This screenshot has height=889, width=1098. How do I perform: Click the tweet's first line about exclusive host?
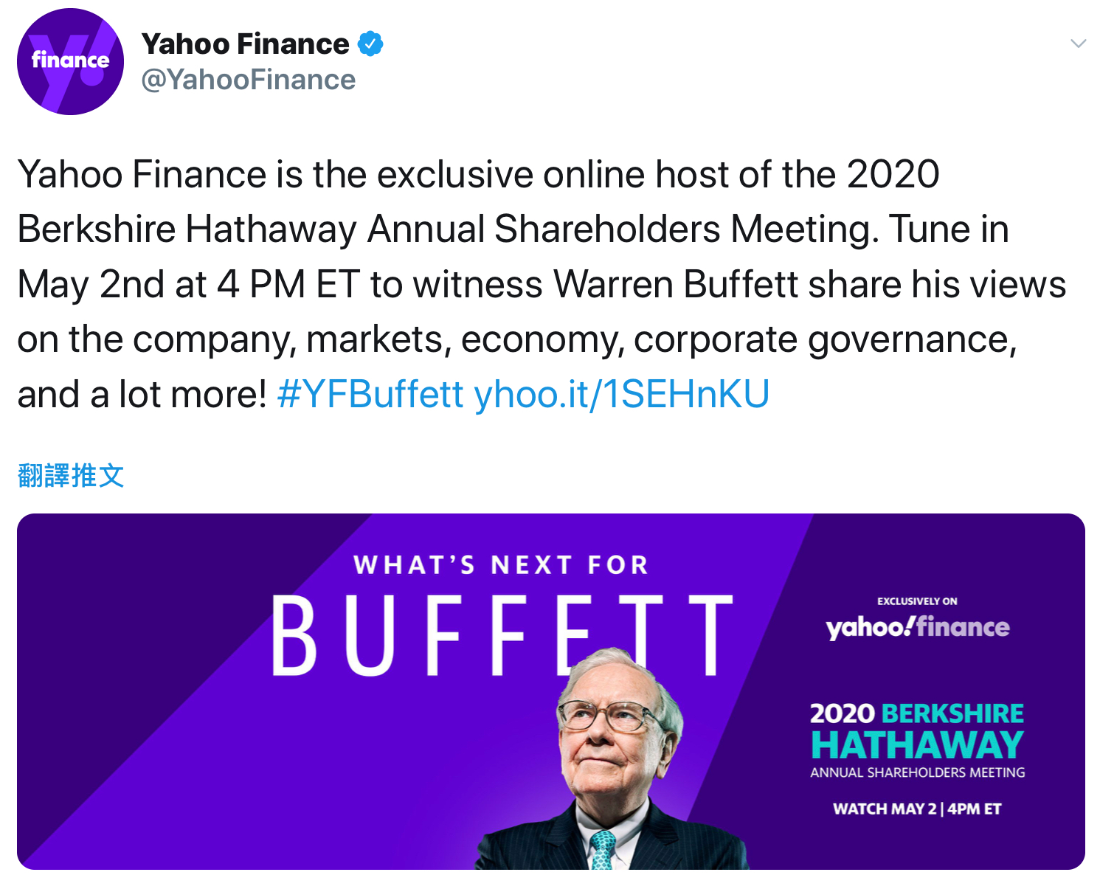click(478, 174)
